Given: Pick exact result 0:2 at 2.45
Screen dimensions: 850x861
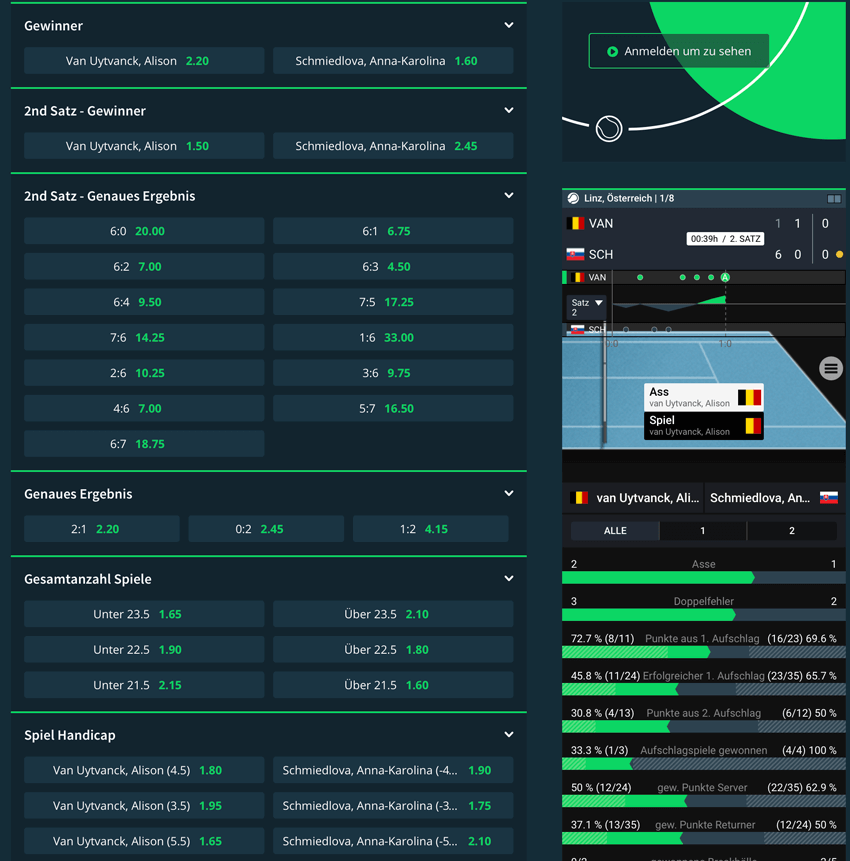Looking at the screenshot, I should (266, 529).
